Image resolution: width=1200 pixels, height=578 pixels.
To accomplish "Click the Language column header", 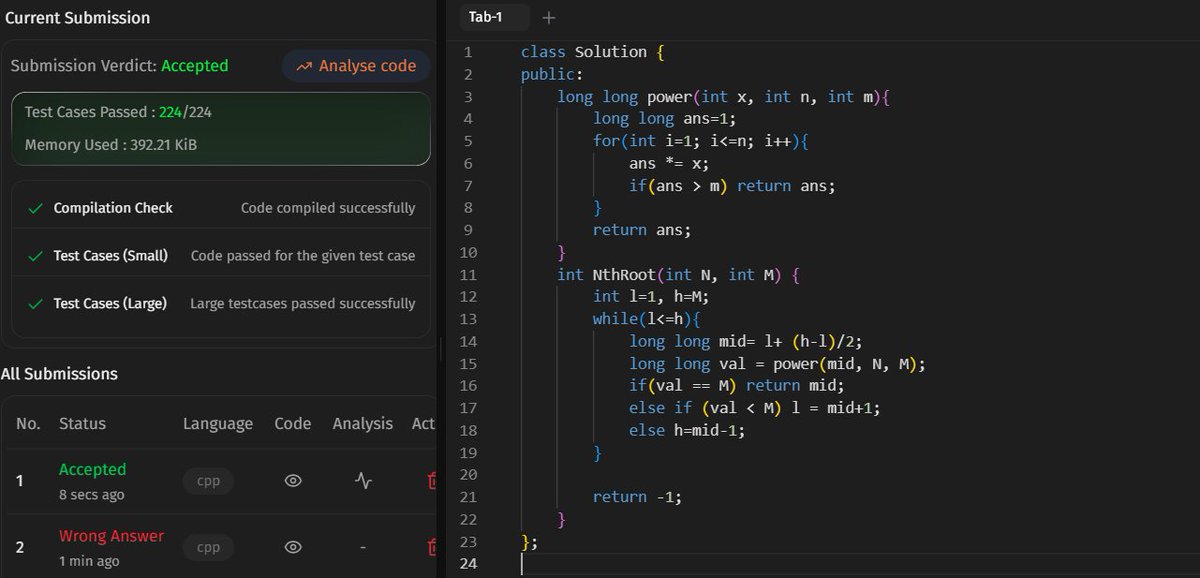I will pyautogui.click(x=218, y=424).
